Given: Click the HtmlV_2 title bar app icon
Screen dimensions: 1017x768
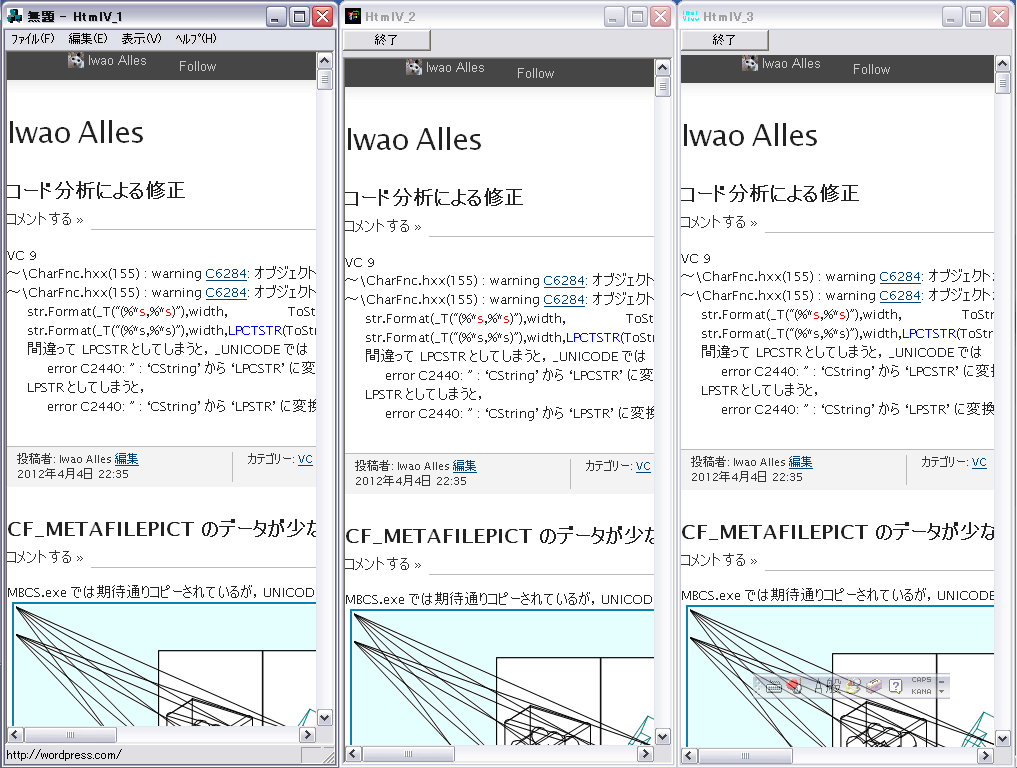Looking at the screenshot, I should 353,16.
